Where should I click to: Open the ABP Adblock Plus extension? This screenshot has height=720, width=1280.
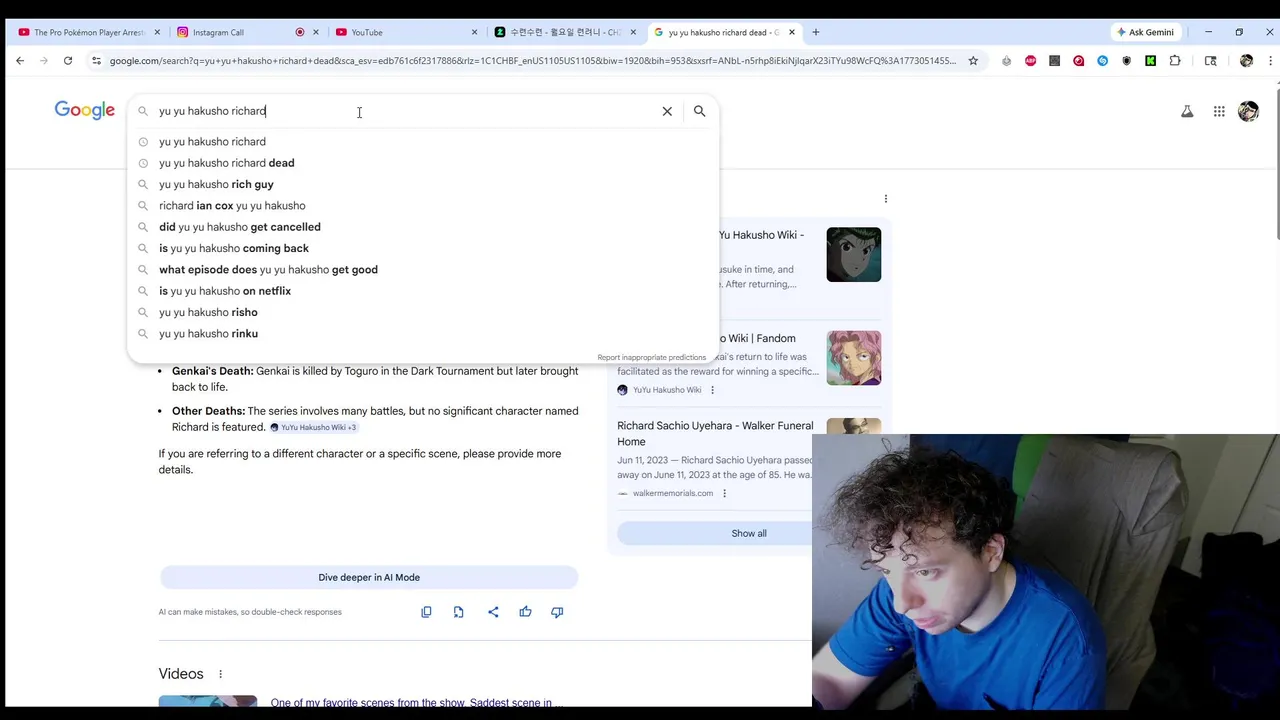point(1030,61)
